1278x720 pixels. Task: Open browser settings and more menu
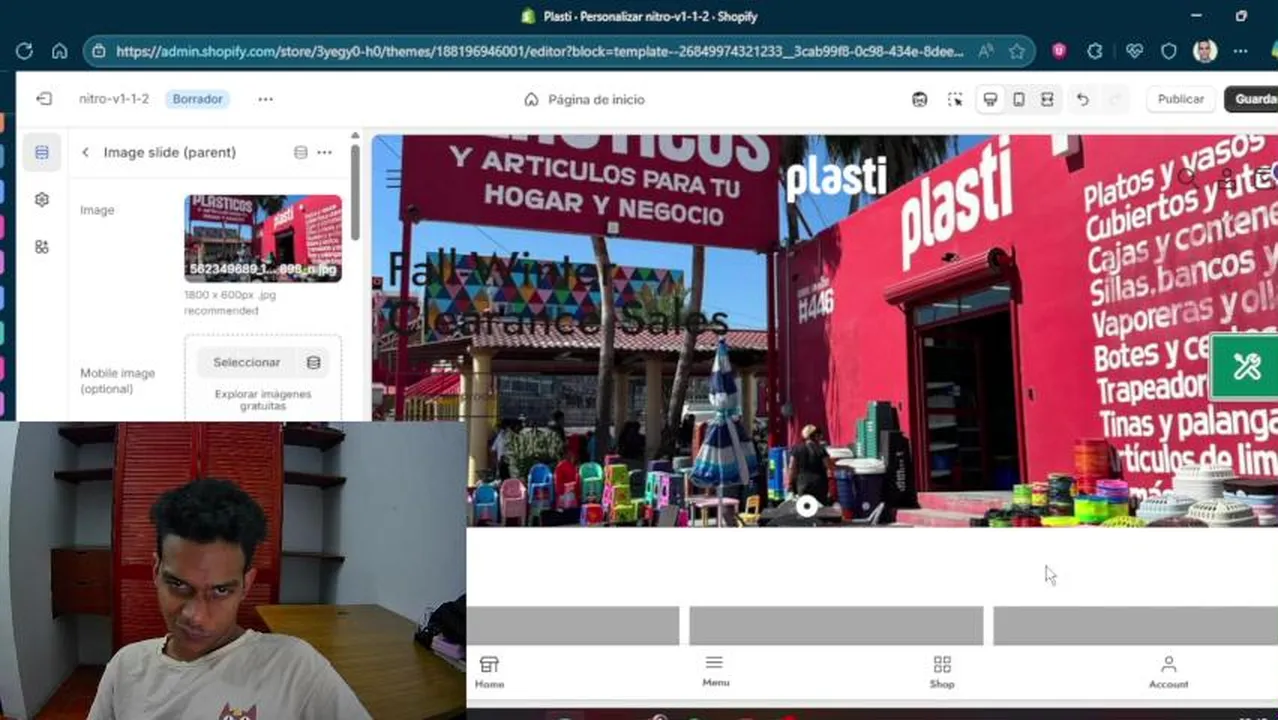tap(1240, 51)
